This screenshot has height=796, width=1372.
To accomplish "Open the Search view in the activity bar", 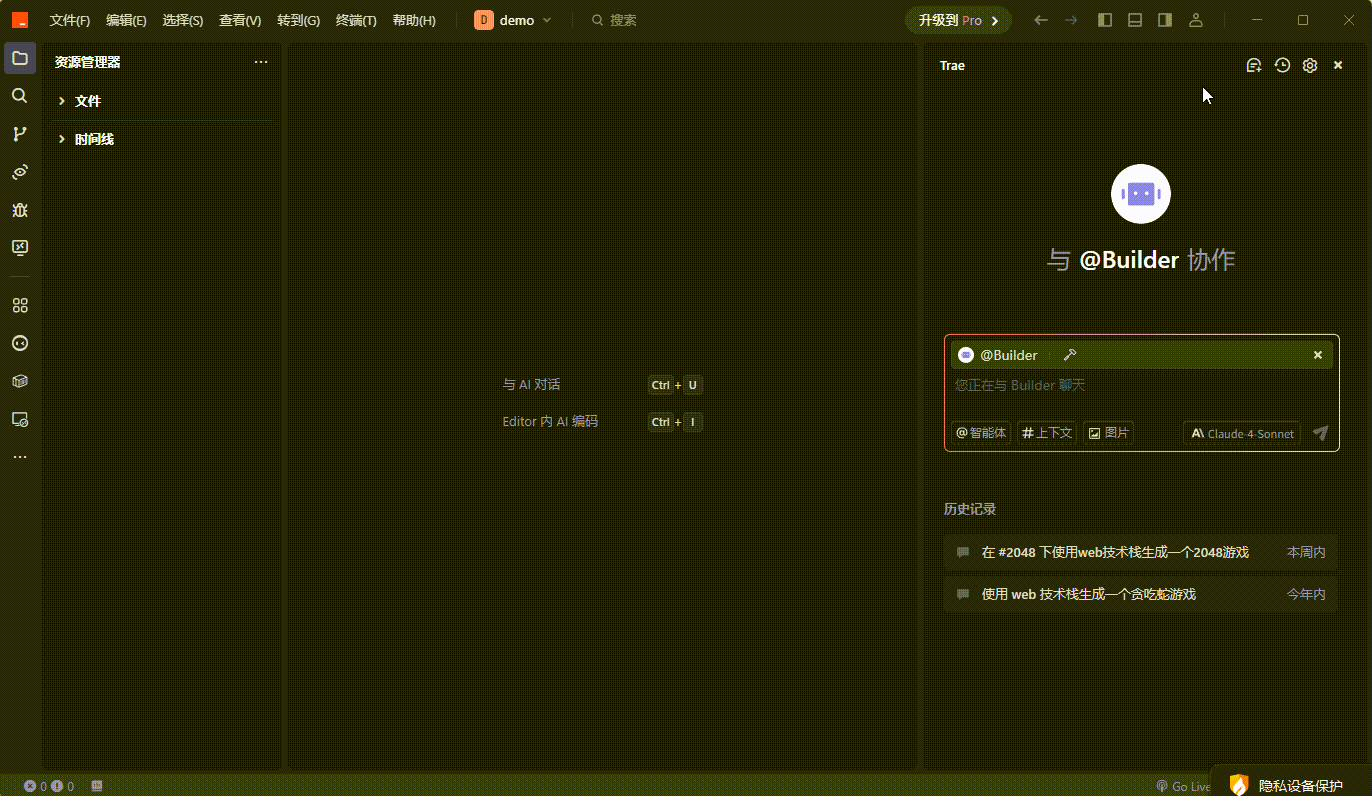I will click(20, 96).
